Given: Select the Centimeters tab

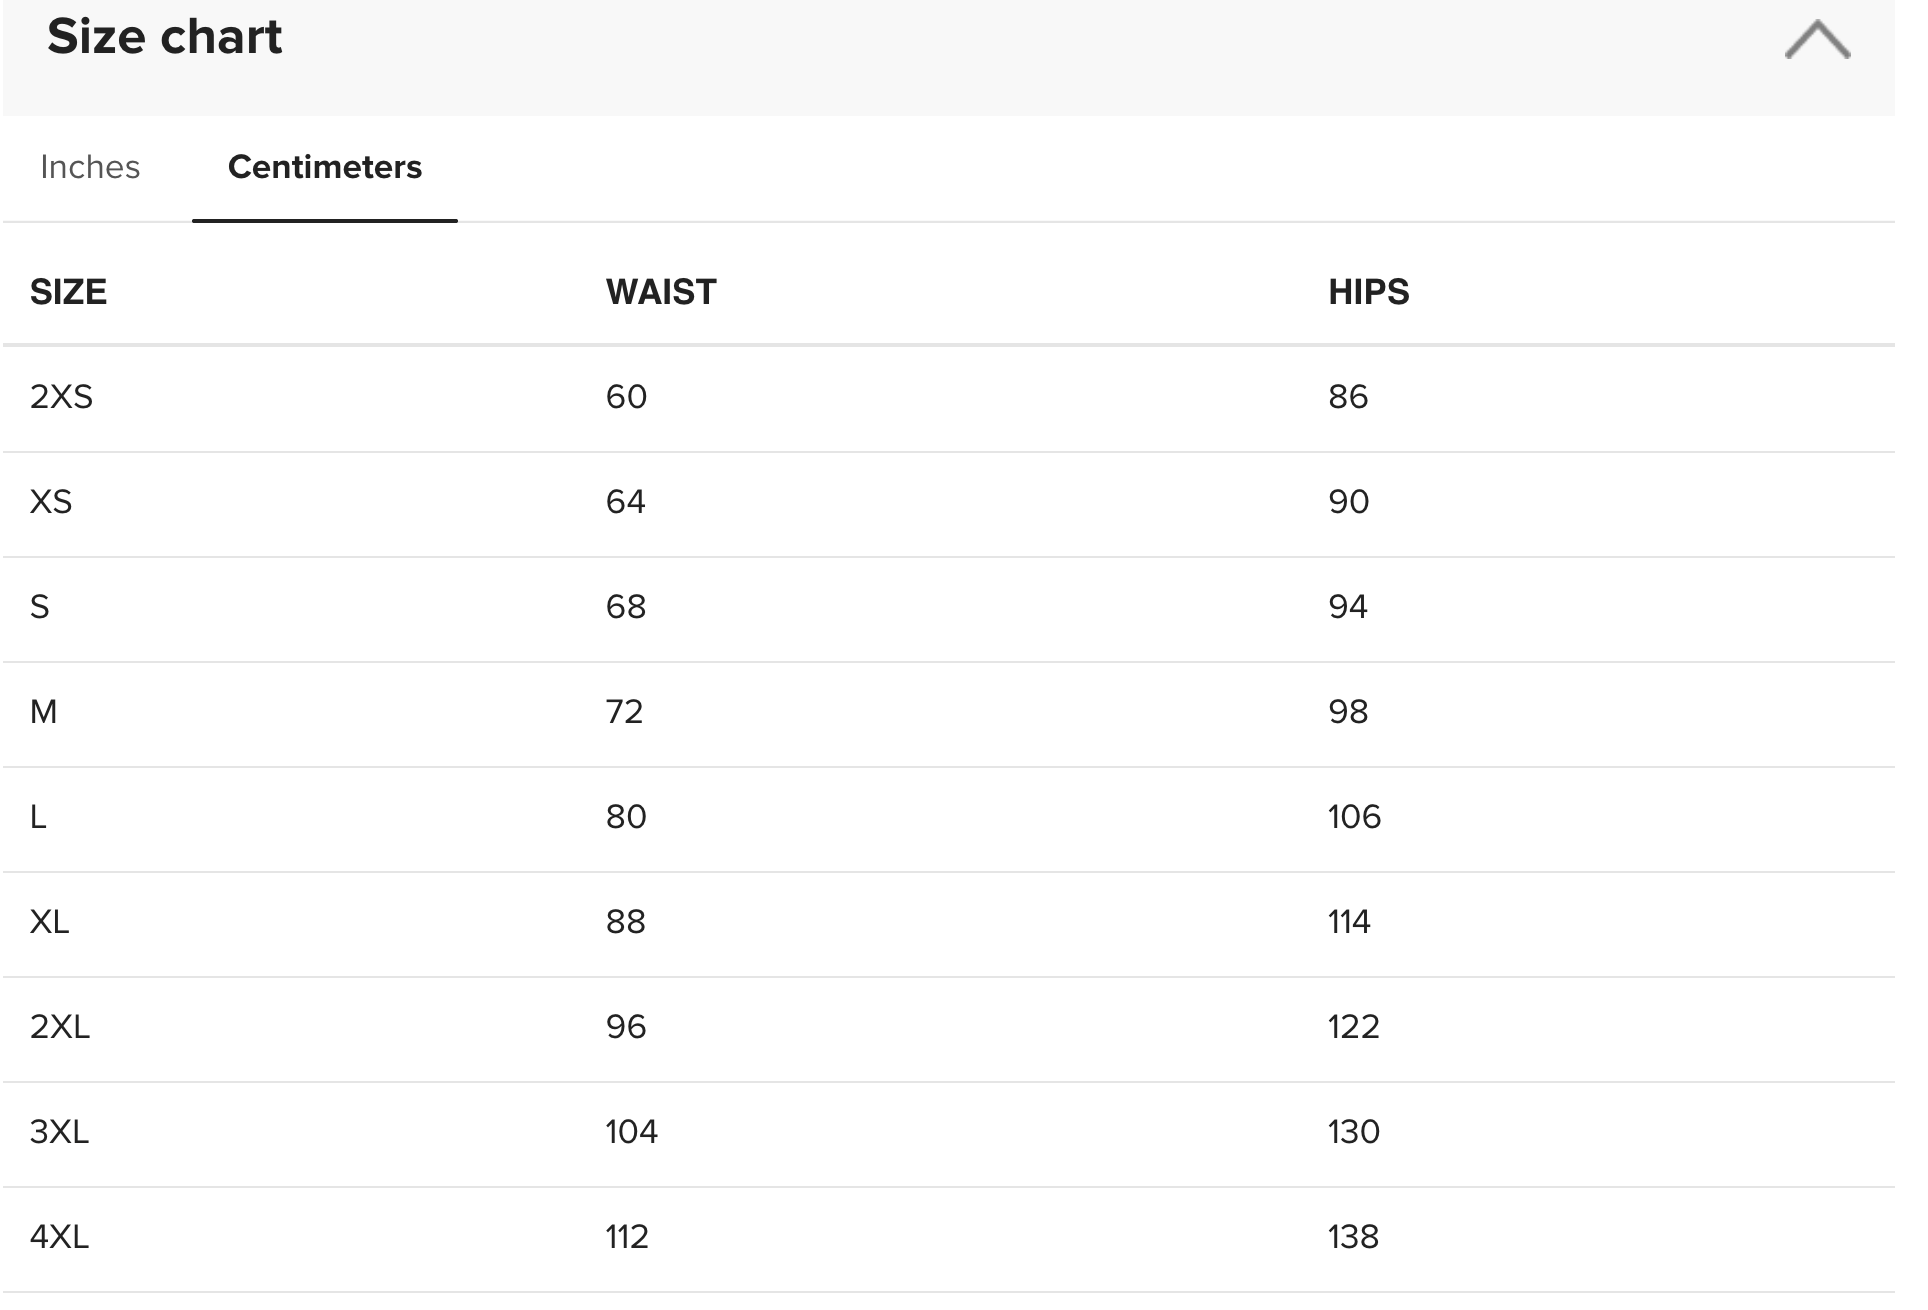Looking at the screenshot, I should 325,167.
